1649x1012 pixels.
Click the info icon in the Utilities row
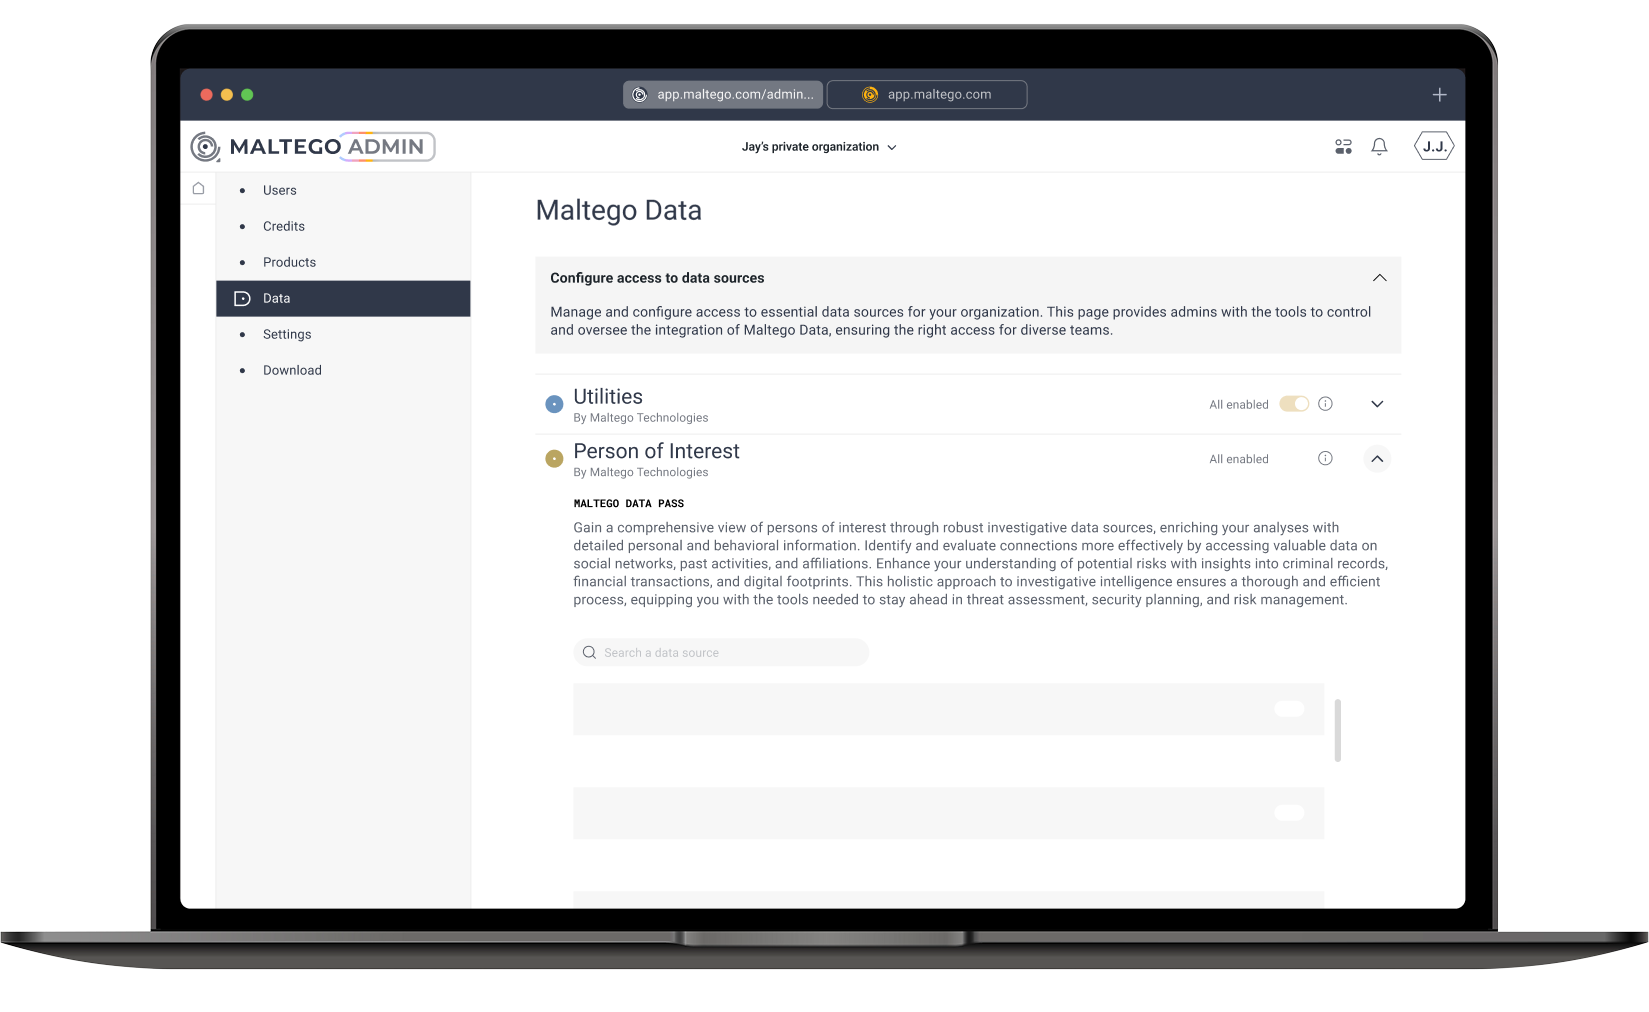tap(1325, 404)
